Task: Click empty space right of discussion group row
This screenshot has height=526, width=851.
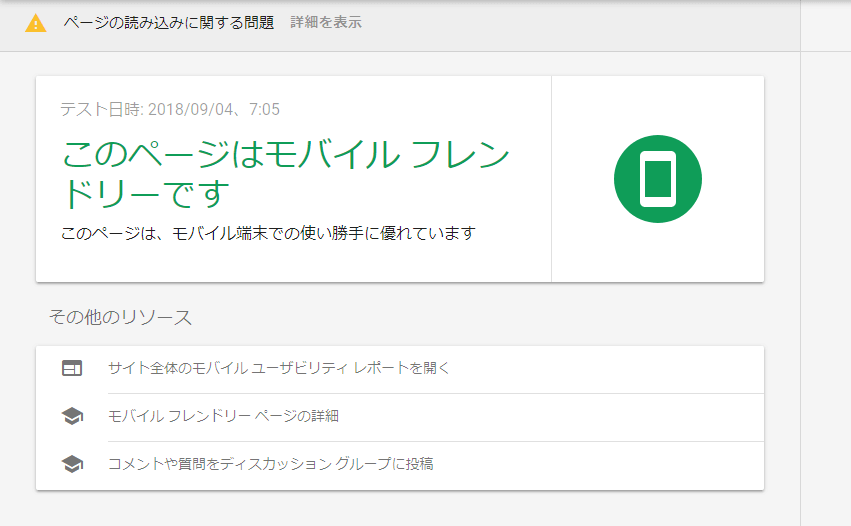Action: (x=620, y=464)
